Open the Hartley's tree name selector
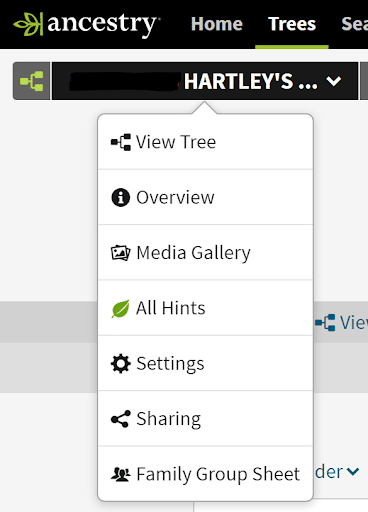368x512 pixels. click(x=205, y=81)
